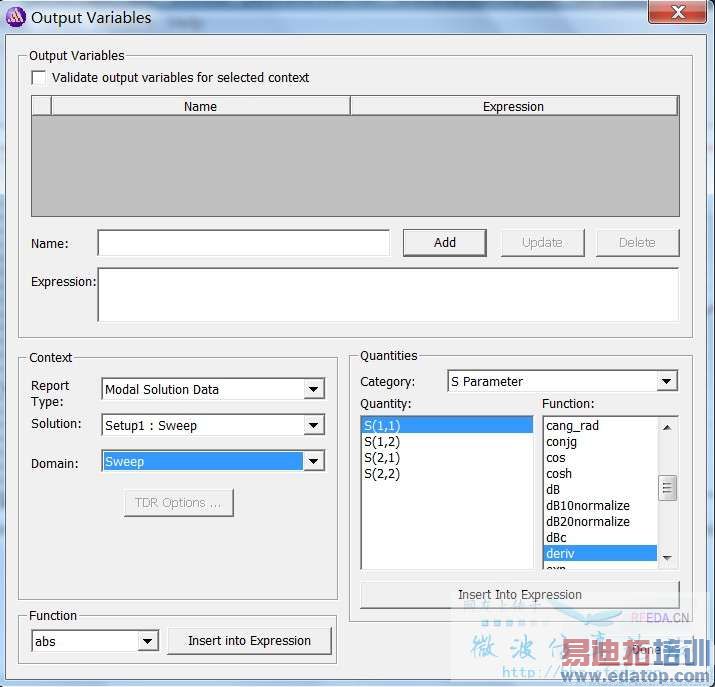715x687 pixels.
Task: Focus the Expression text area
Action: point(388,295)
